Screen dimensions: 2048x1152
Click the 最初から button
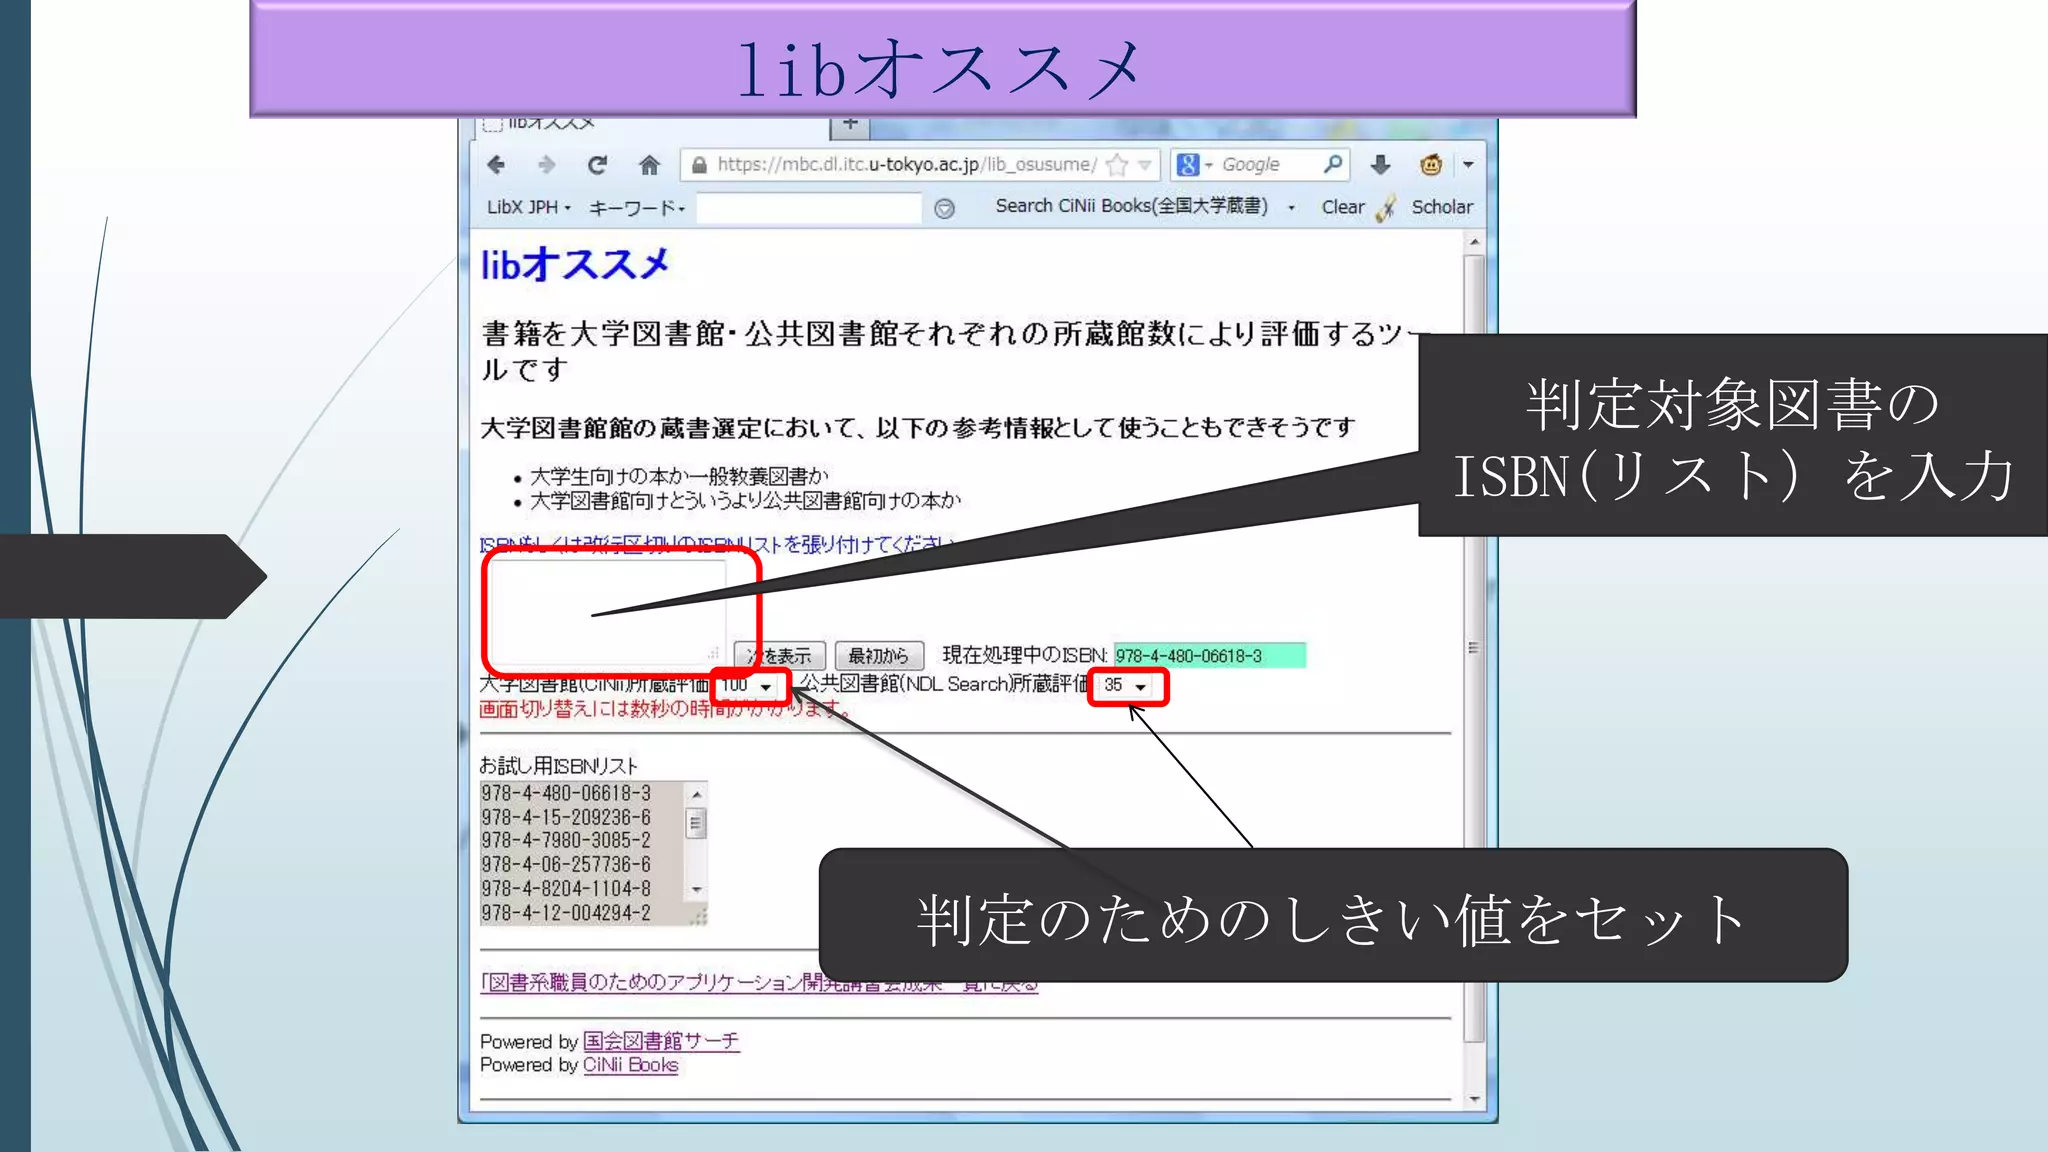879,656
